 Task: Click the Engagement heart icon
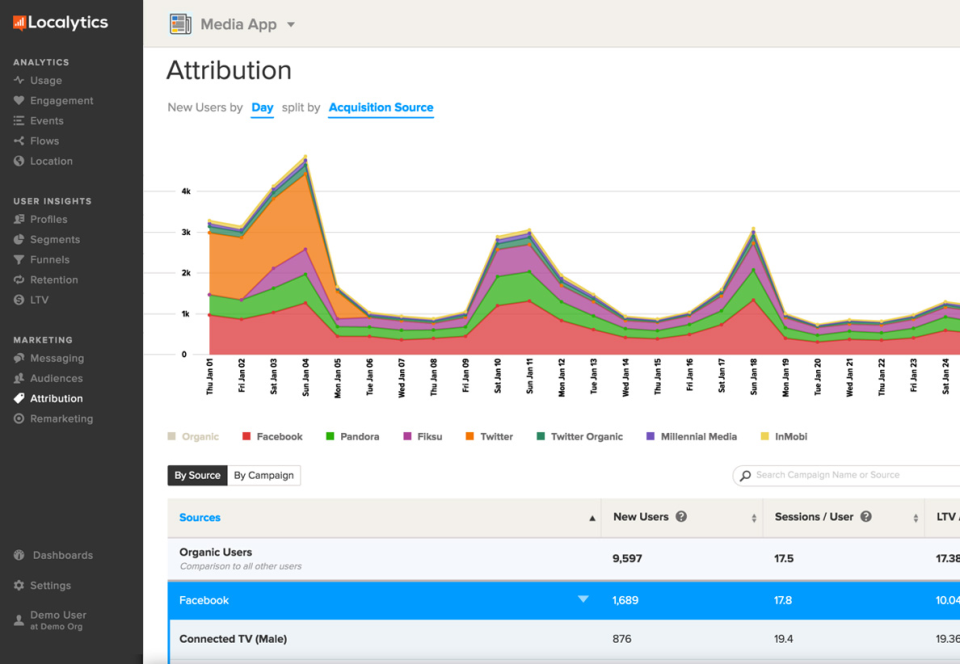(x=19, y=100)
